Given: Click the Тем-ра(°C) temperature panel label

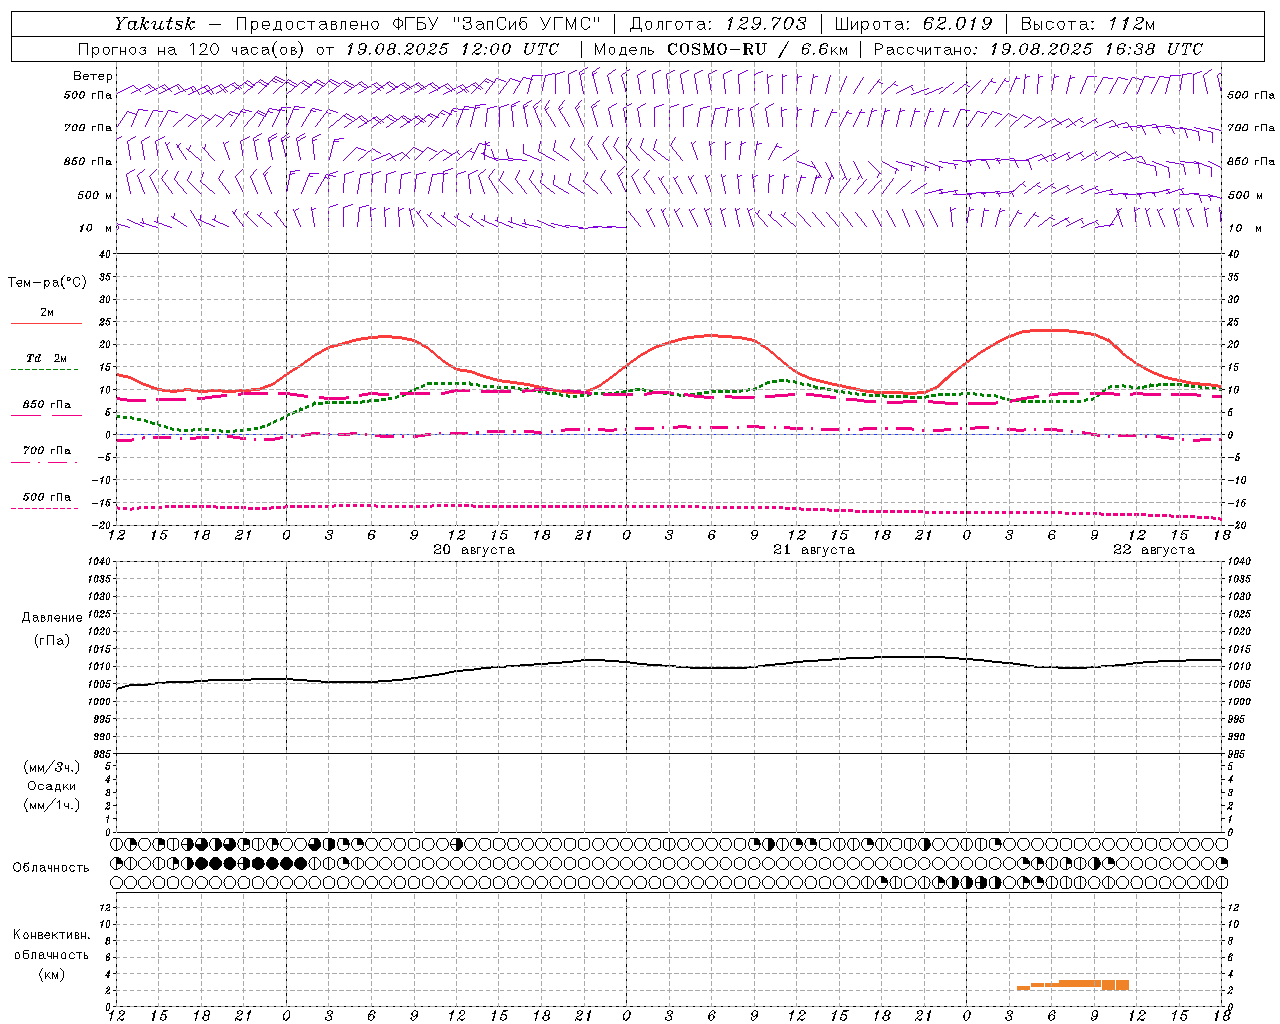Looking at the screenshot, I should click(x=47, y=283).
